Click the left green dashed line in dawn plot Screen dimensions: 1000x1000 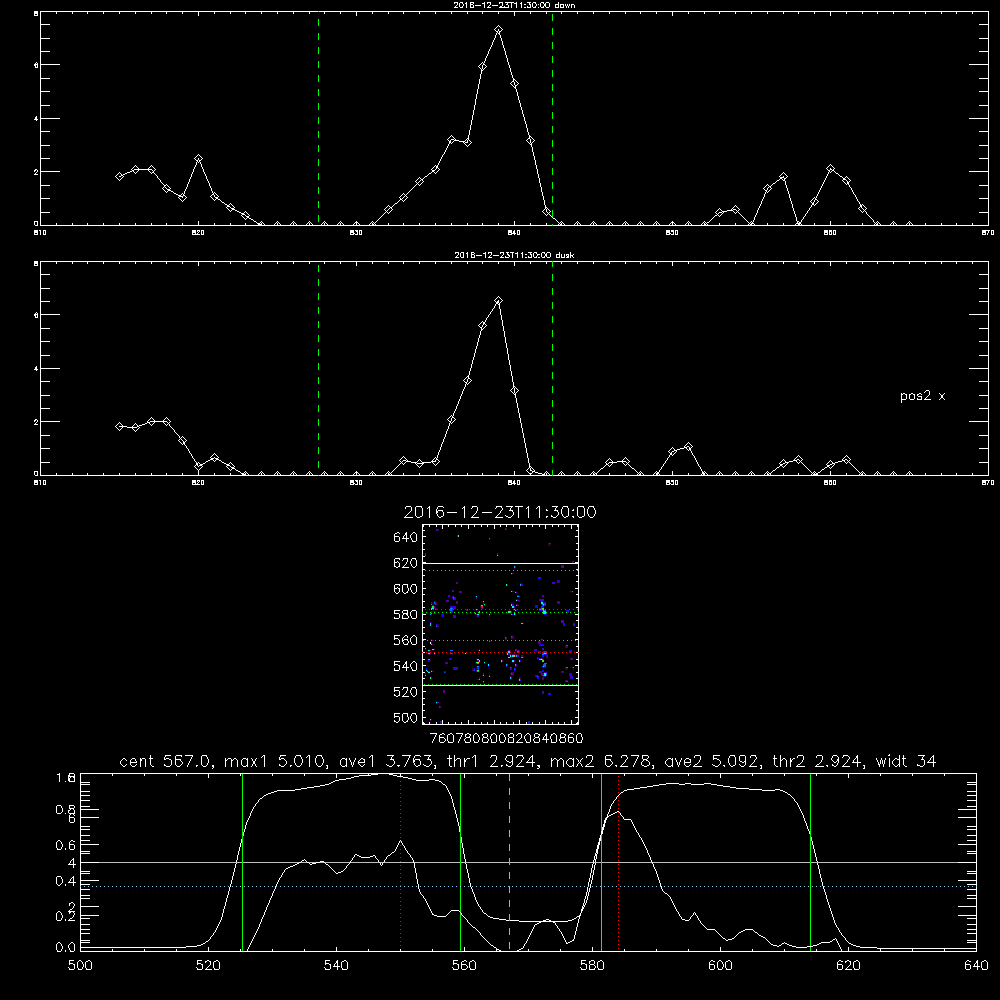[318, 119]
